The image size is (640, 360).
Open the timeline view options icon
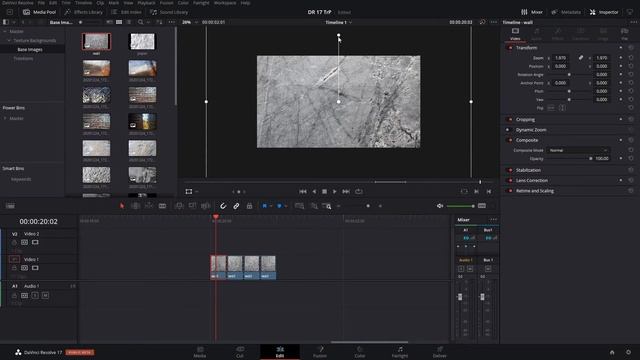(x=10, y=206)
